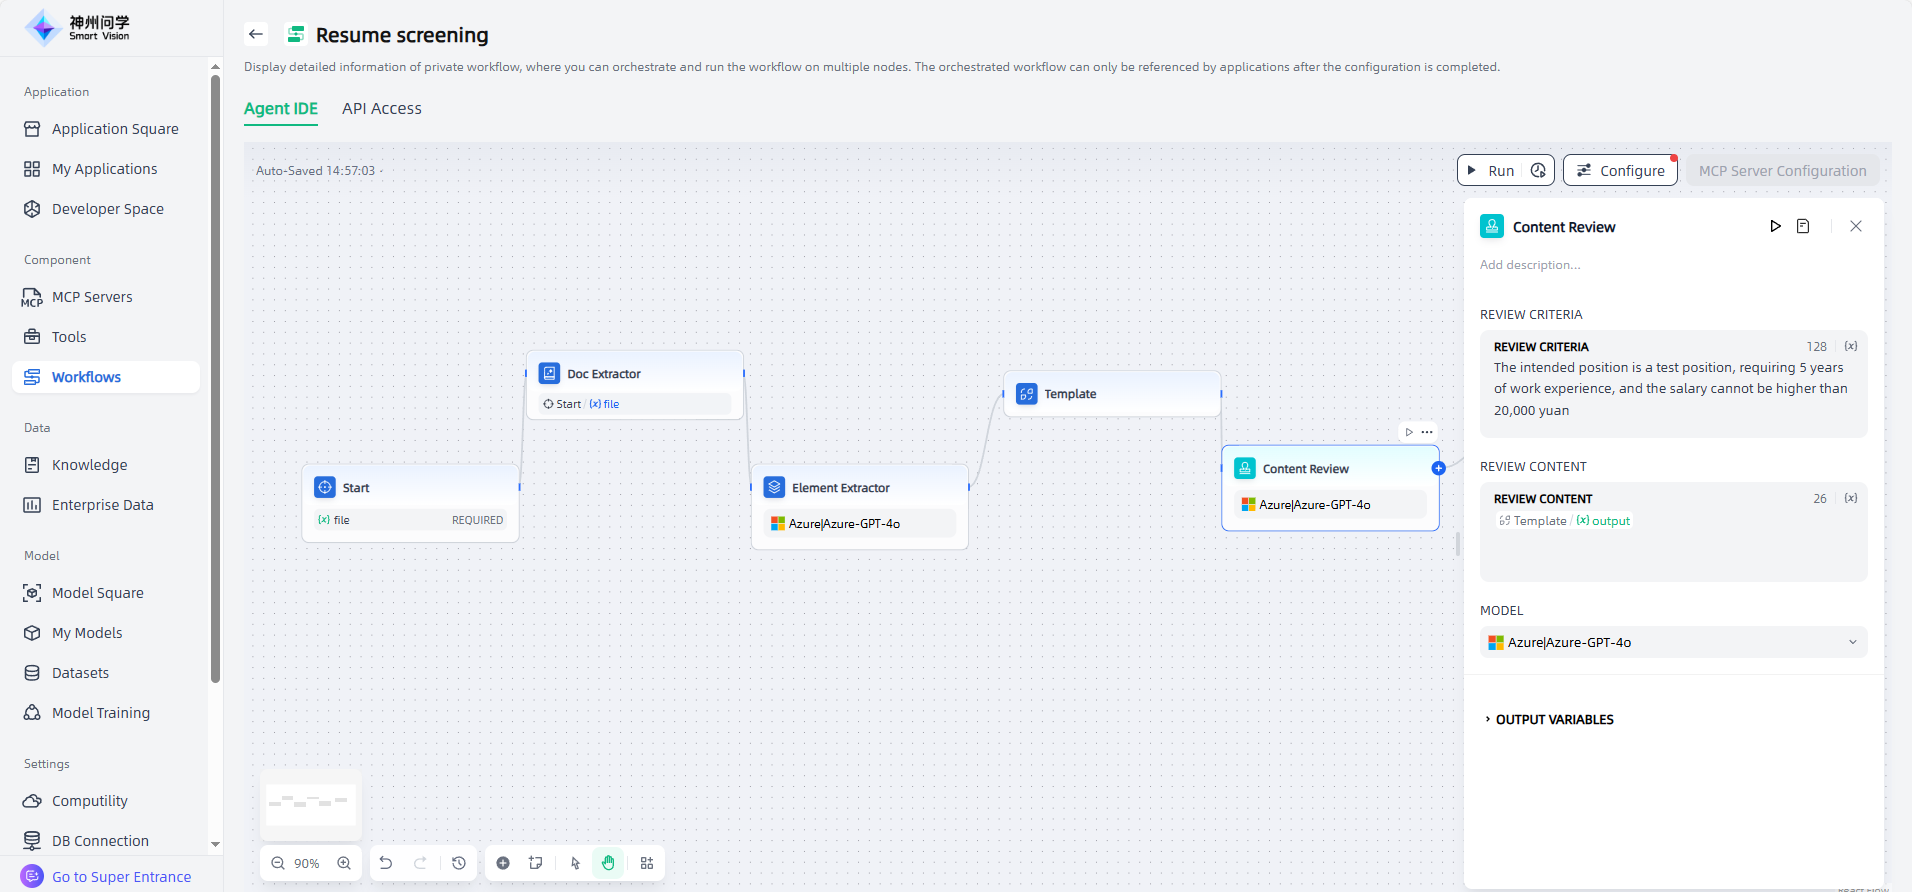
Task: Click the Configure button
Action: tap(1620, 170)
